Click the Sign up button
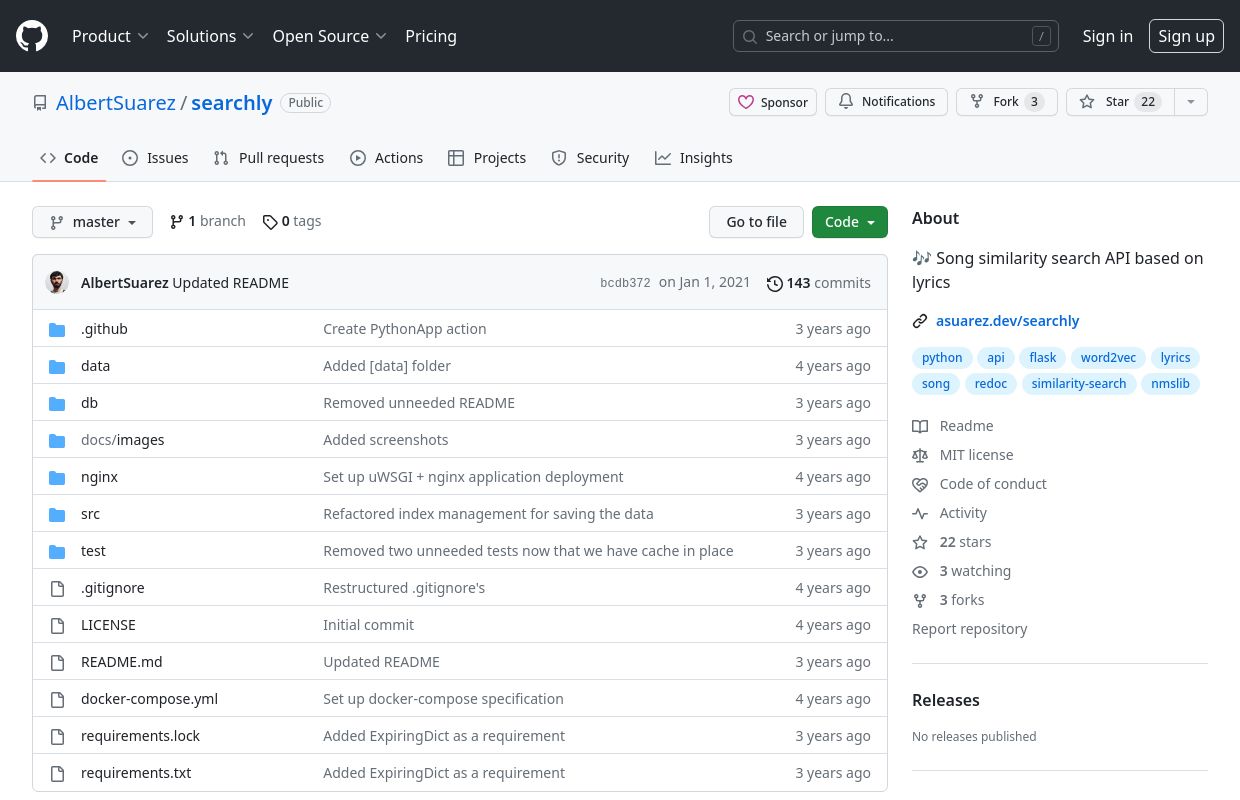 click(x=1186, y=36)
